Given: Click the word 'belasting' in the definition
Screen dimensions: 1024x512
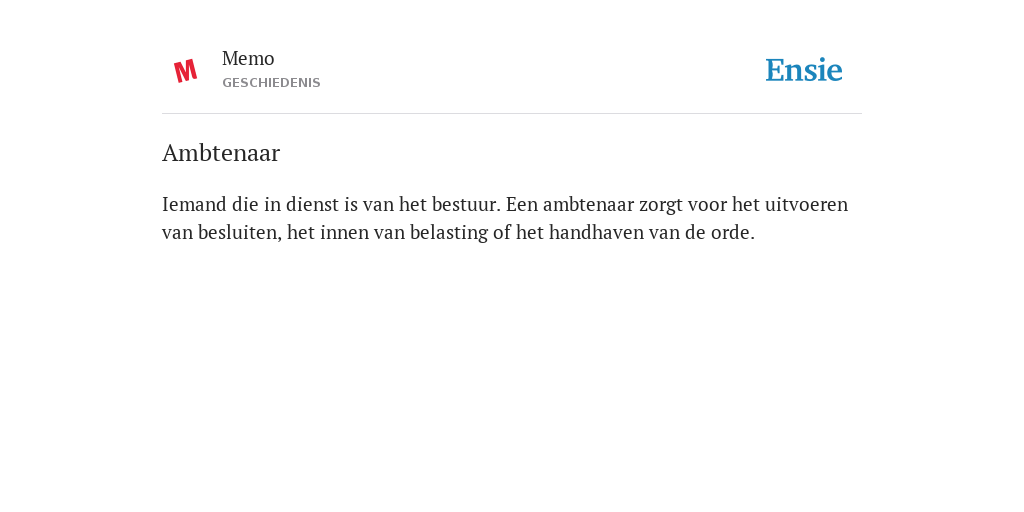Looking at the screenshot, I should coord(449,233).
